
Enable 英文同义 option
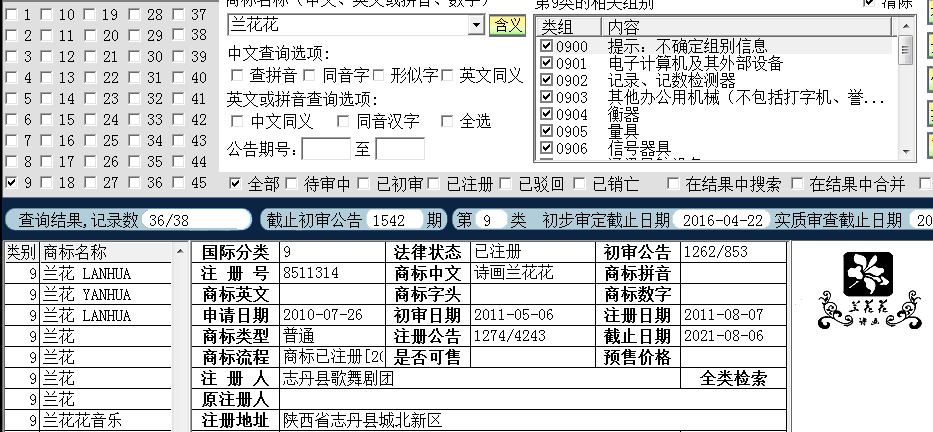[447, 75]
